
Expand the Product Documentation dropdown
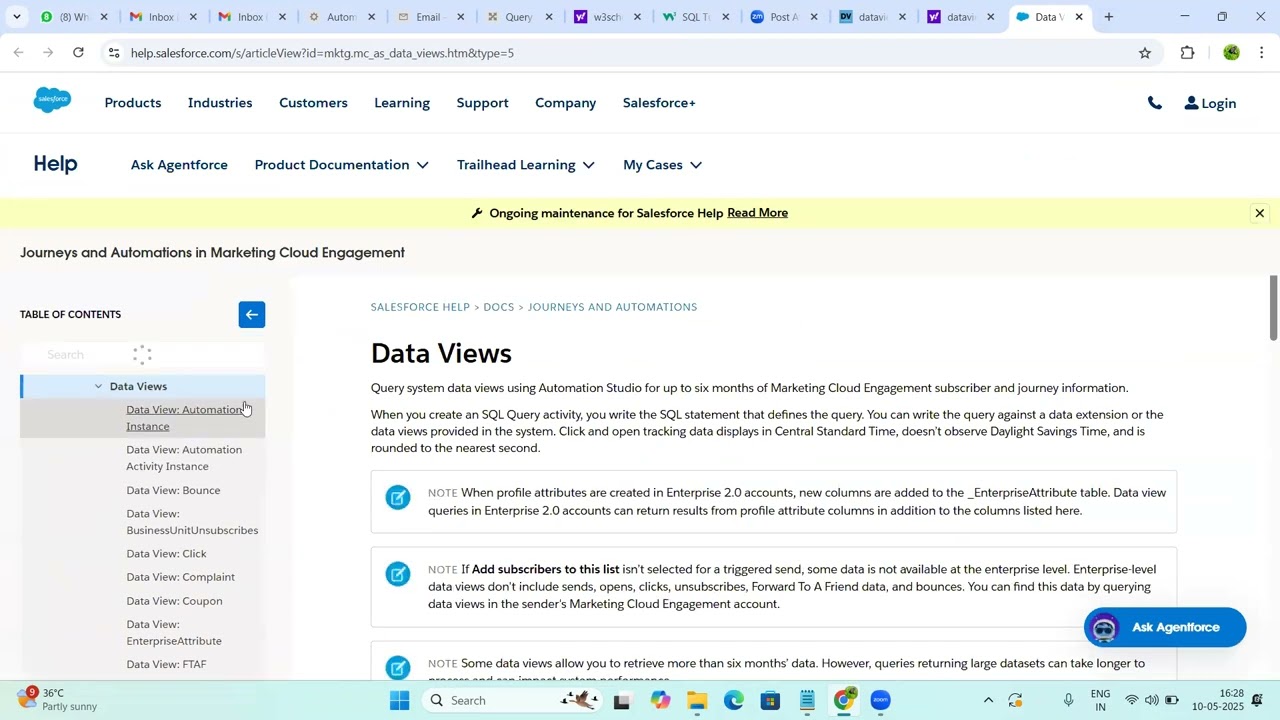[342, 165]
